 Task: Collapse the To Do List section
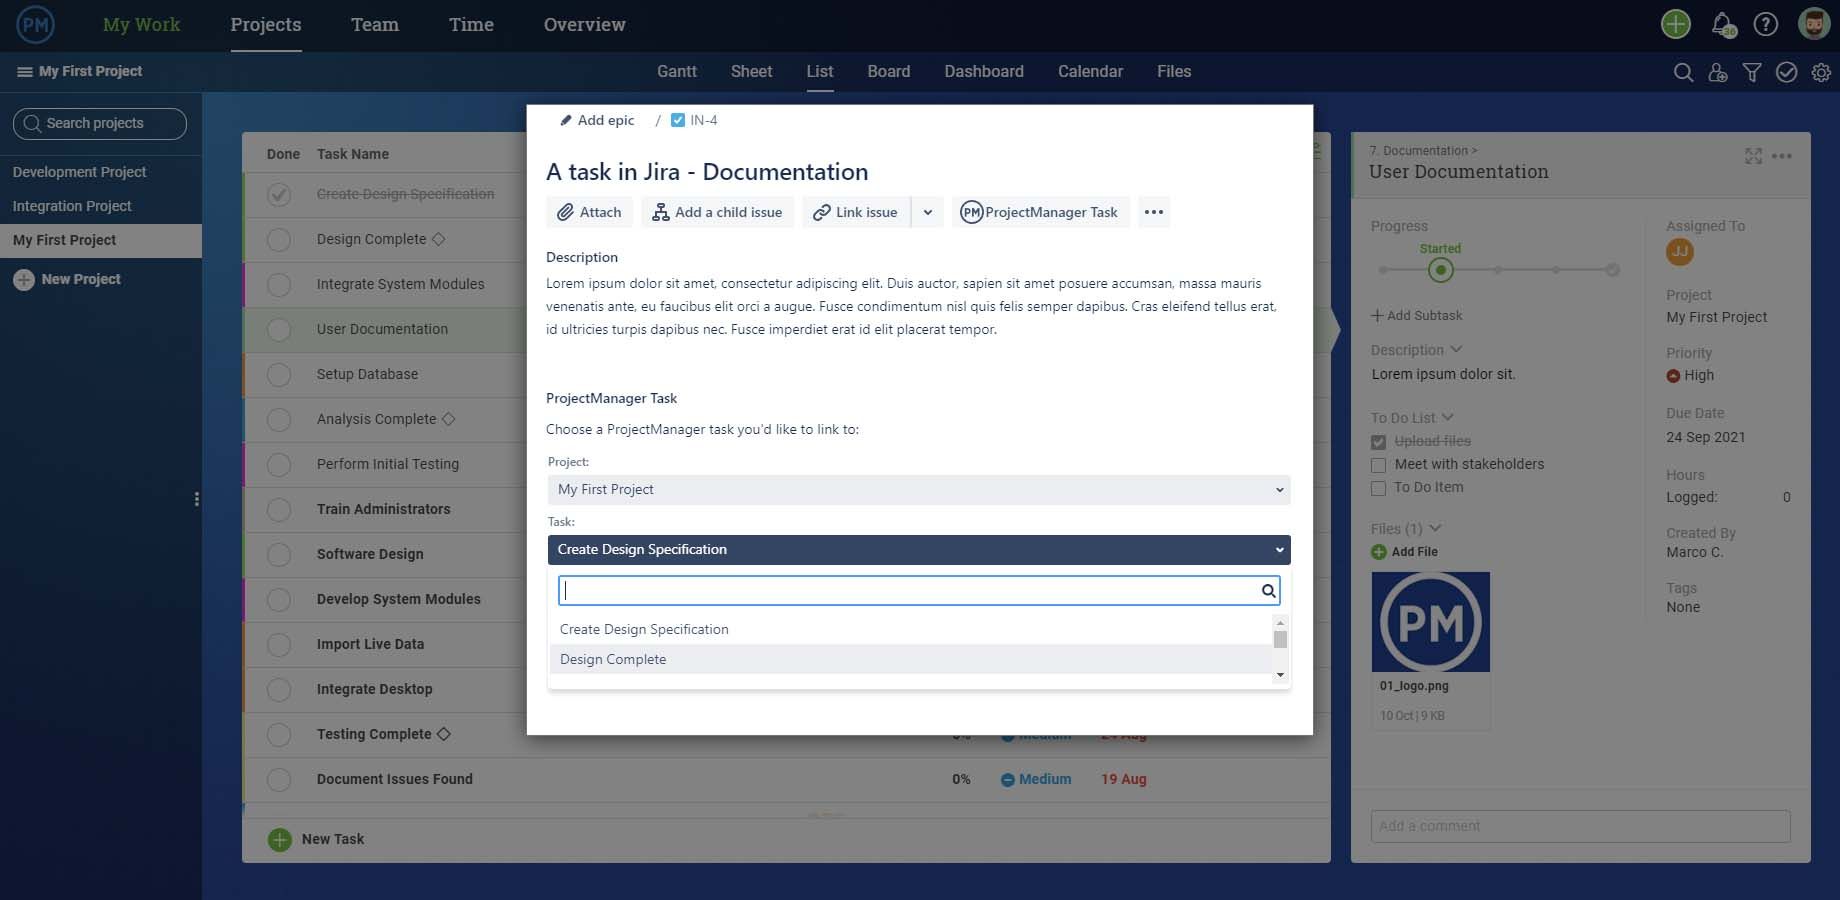[1447, 417]
